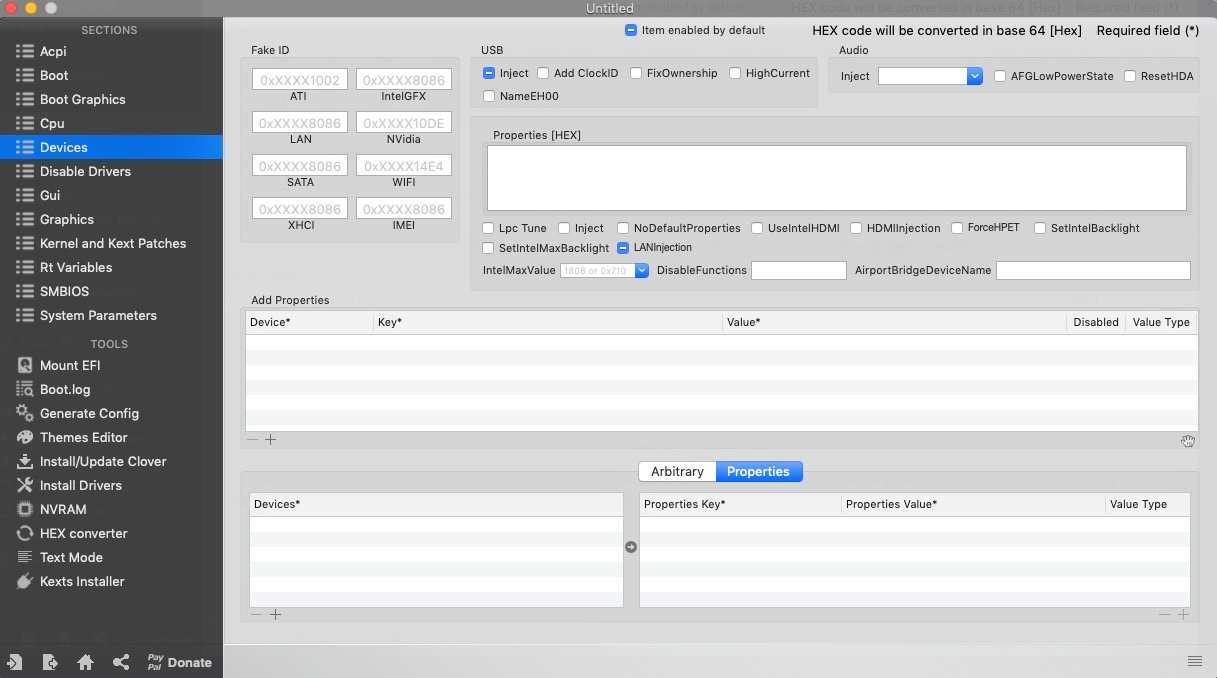Switch to the Arbitrary tab

tap(677, 471)
